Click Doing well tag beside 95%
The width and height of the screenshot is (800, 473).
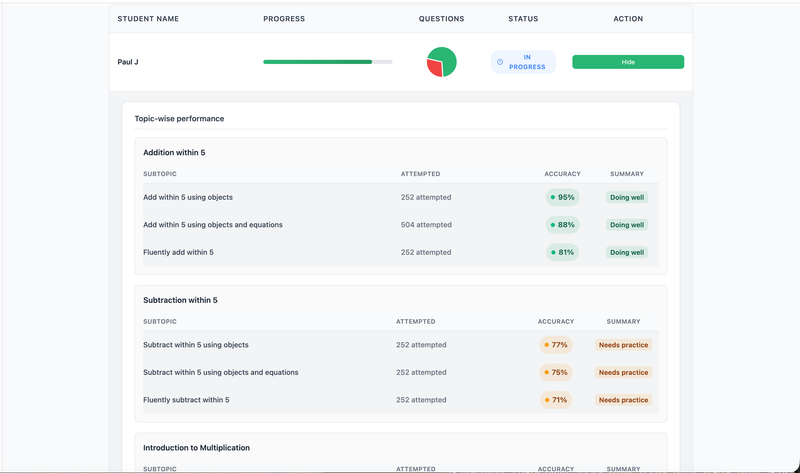[627, 197]
